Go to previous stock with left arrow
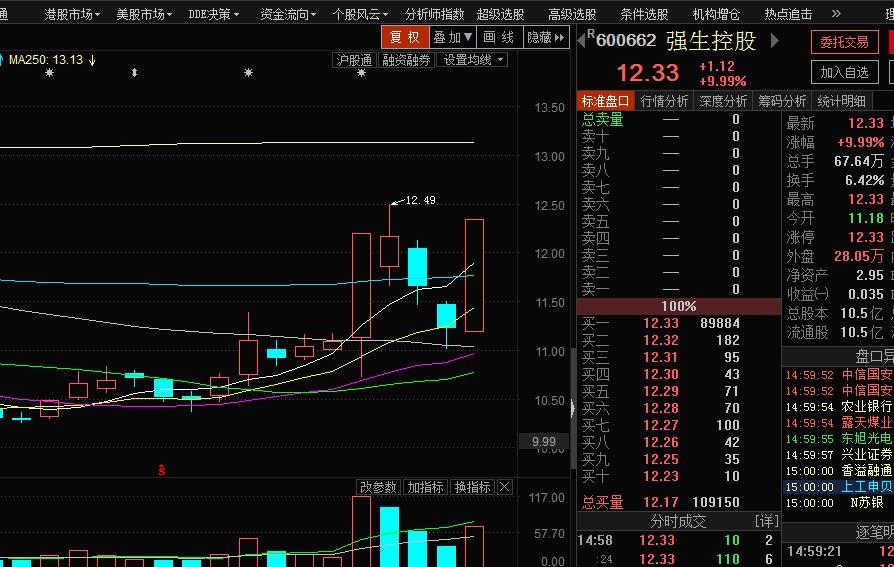The image size is (894, 567). click(x=582, y=40)
